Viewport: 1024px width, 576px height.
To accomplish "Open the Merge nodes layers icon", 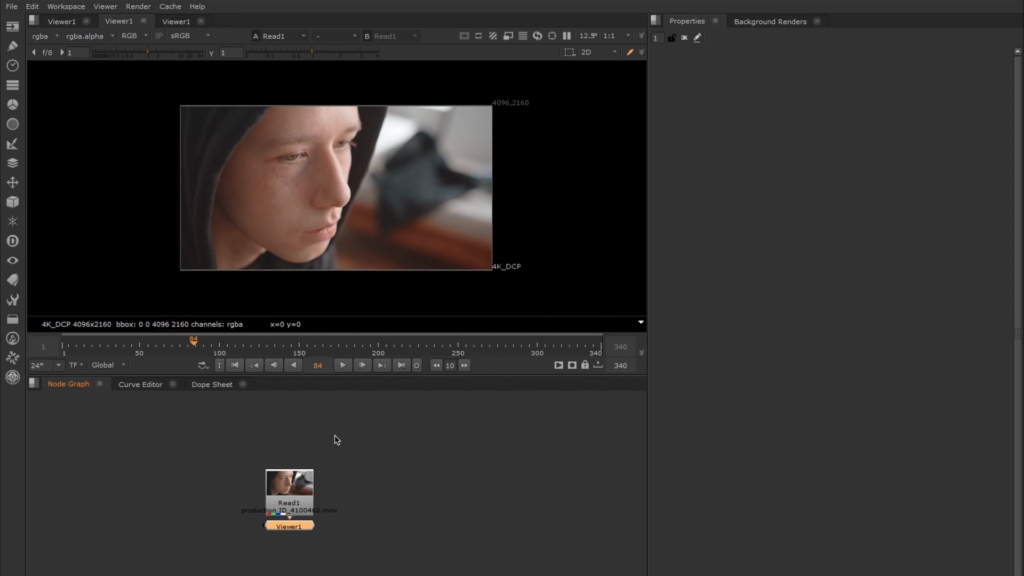I will 12,163.
